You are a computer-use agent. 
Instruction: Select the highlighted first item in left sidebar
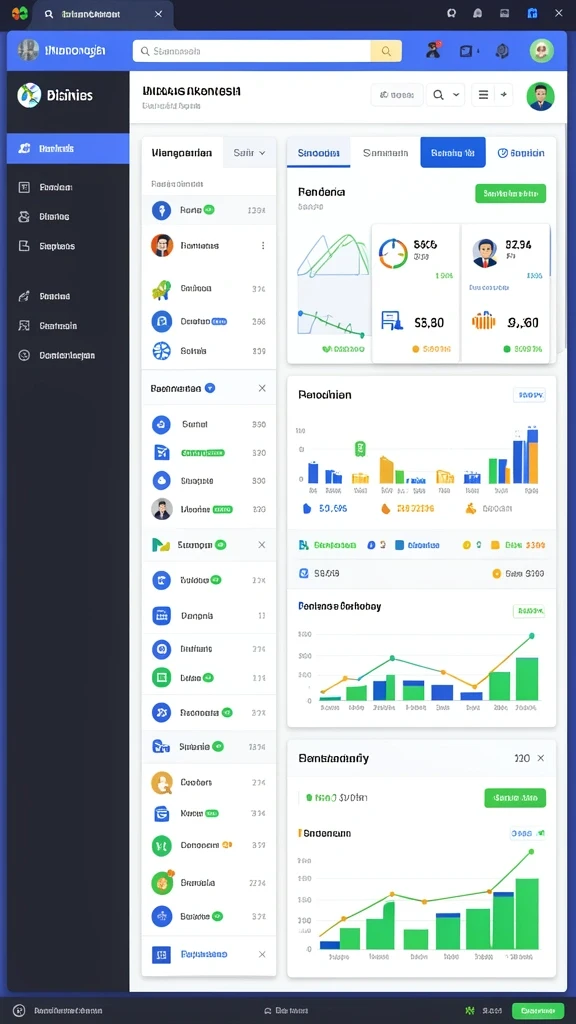(x=68, y=148)
